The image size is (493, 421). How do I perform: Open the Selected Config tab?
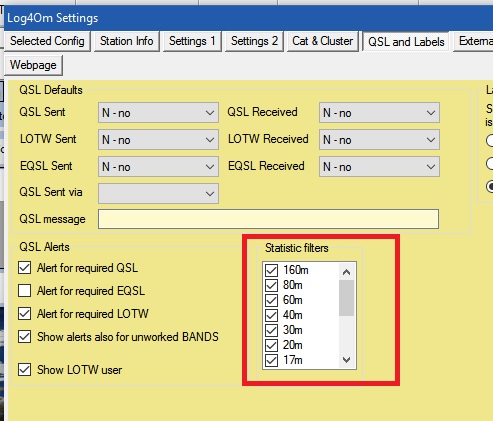[x=47, y=41]
